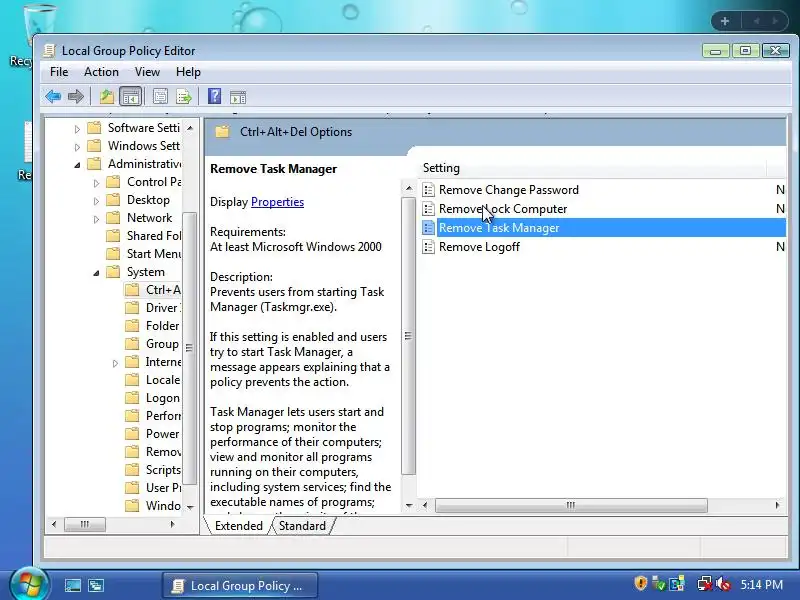The height and width of the screenshot is (600, 800).
Task: Click the Forward arrow in toolbar
Action: point(76,96)
